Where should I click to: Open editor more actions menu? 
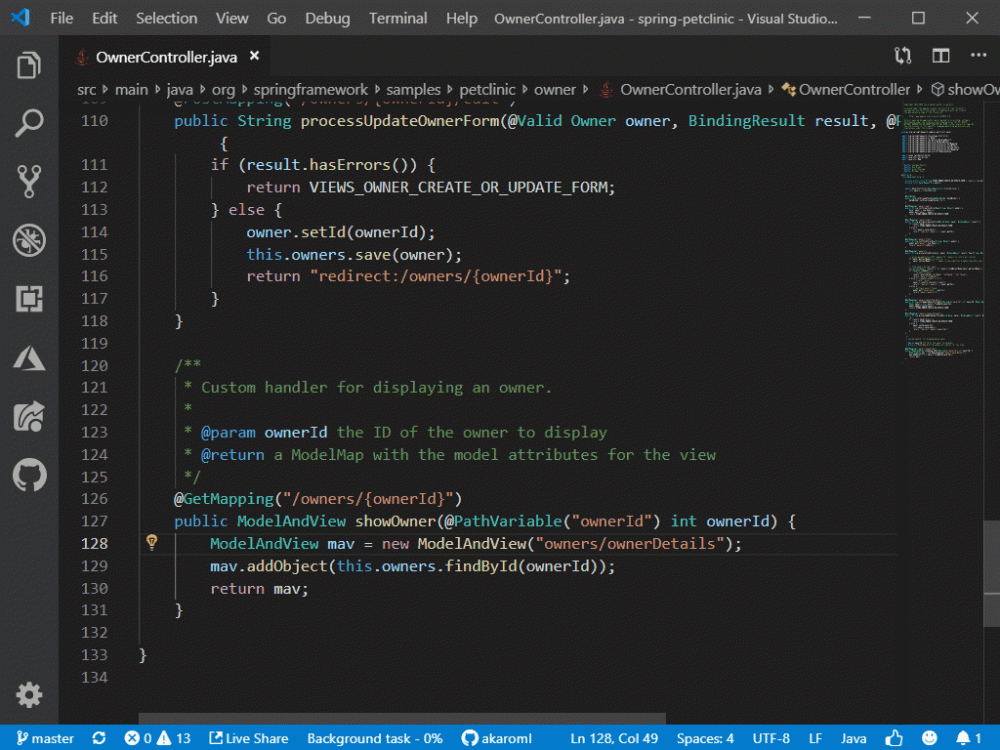click(977, 55)
